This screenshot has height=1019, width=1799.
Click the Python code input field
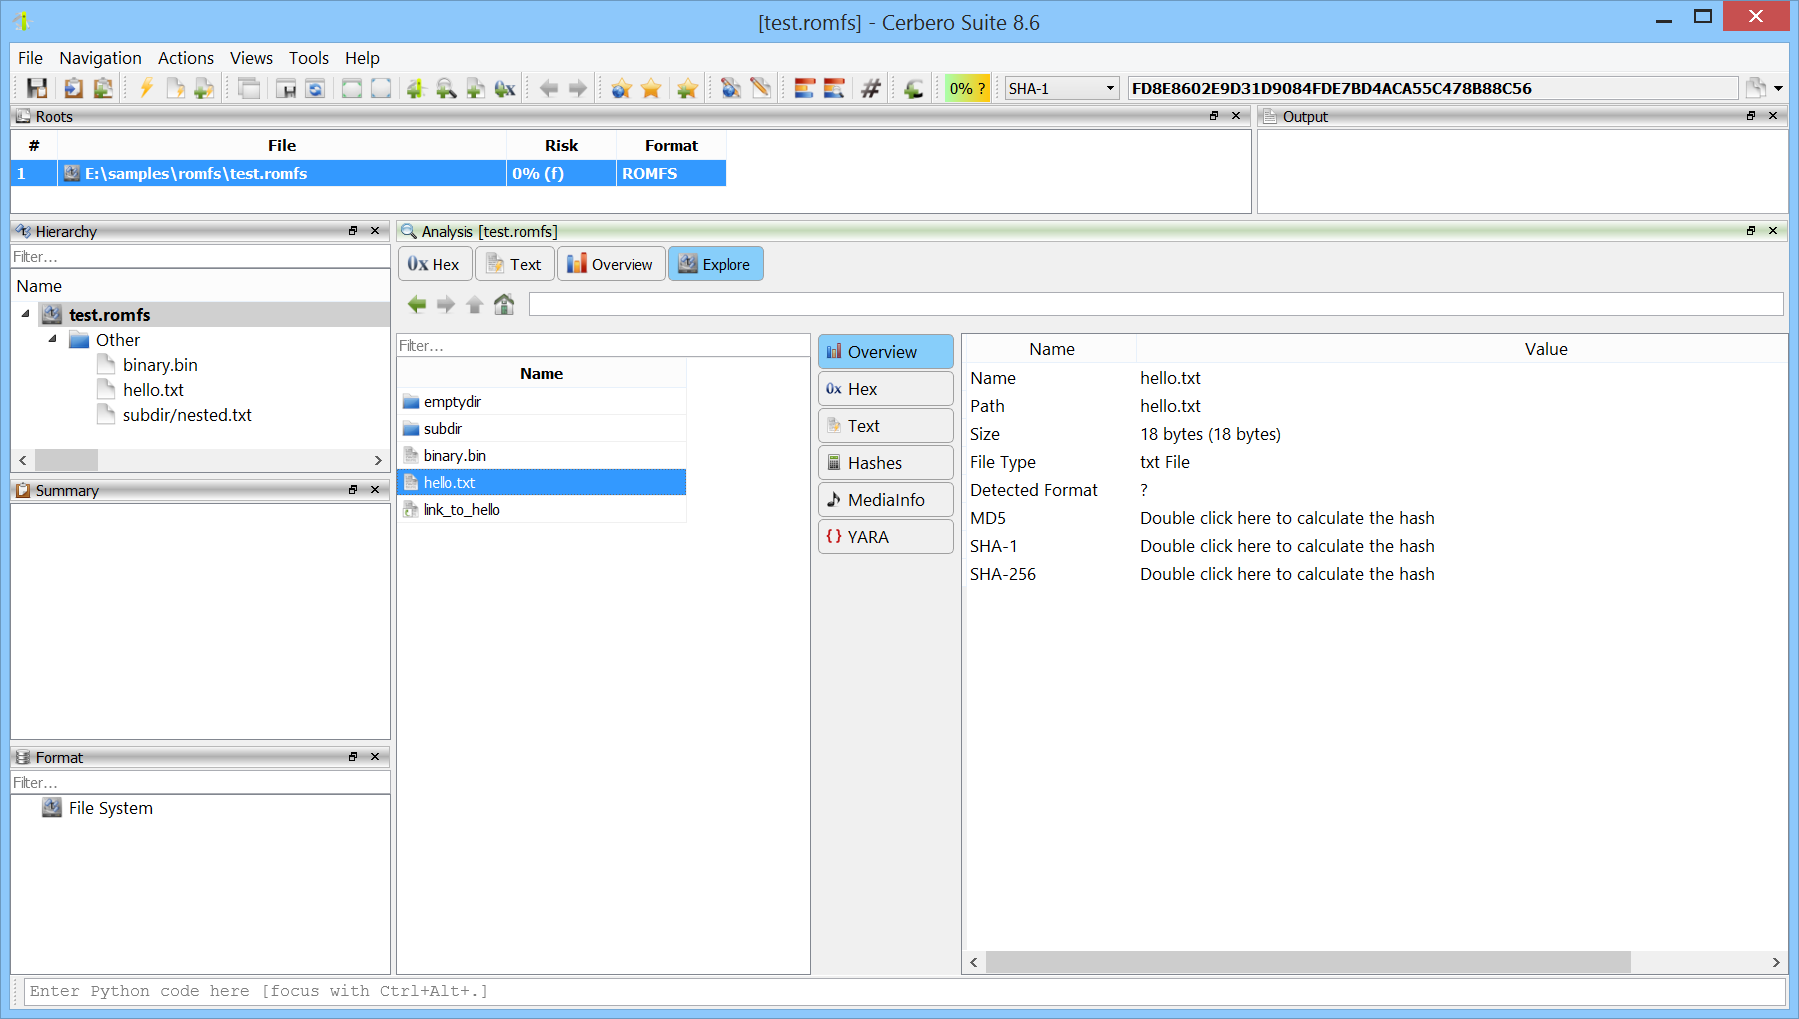tap(900, 991)
